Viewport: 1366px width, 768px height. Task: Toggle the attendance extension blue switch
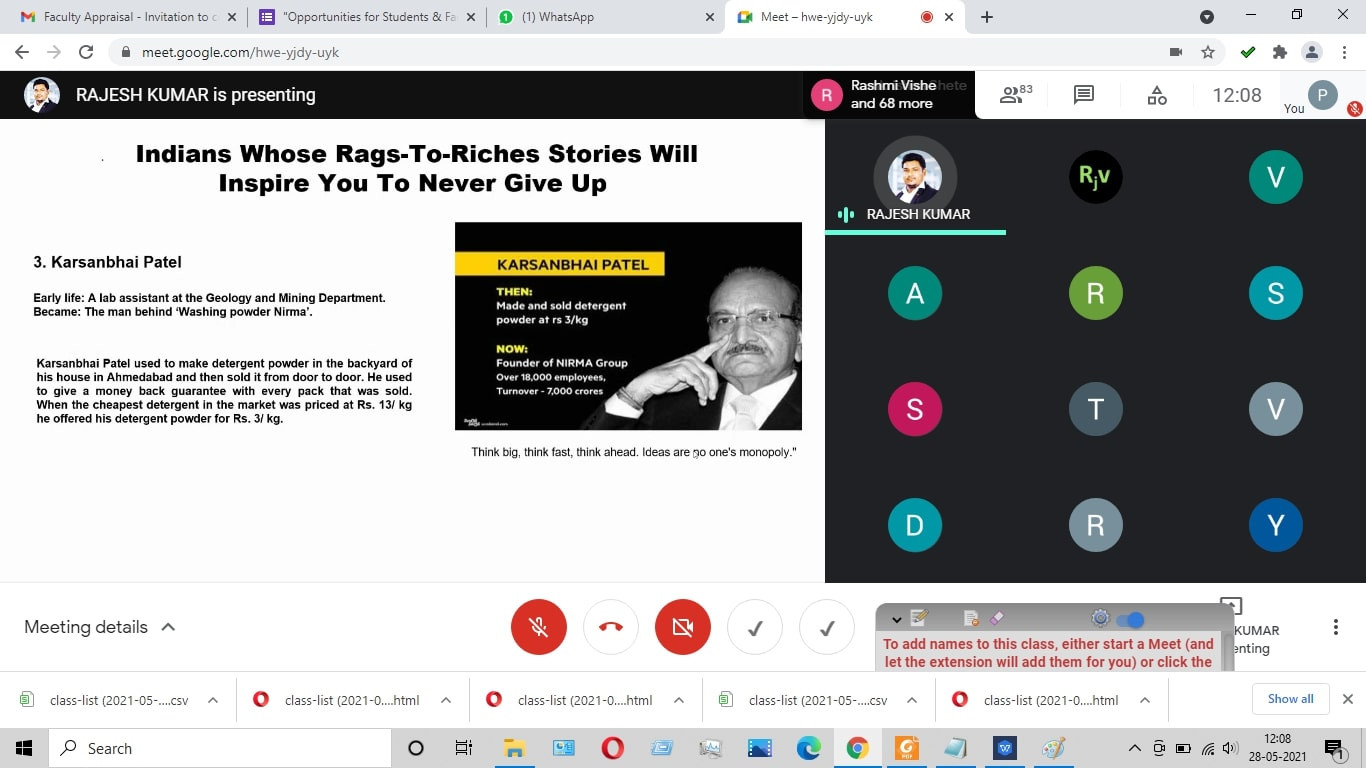click(x=1130, y=619)
